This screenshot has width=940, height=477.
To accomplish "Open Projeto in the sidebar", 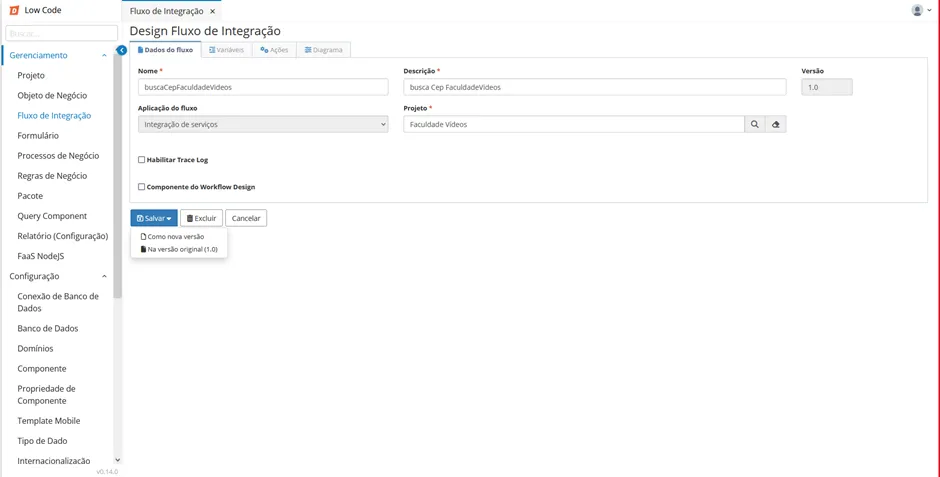I will tap(31, 76).
